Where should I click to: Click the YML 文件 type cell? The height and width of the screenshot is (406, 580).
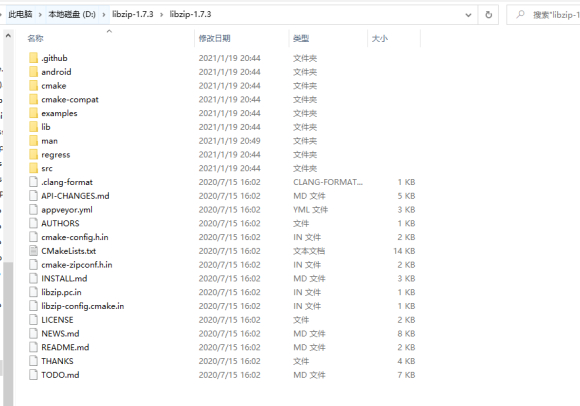click(310, 210)
